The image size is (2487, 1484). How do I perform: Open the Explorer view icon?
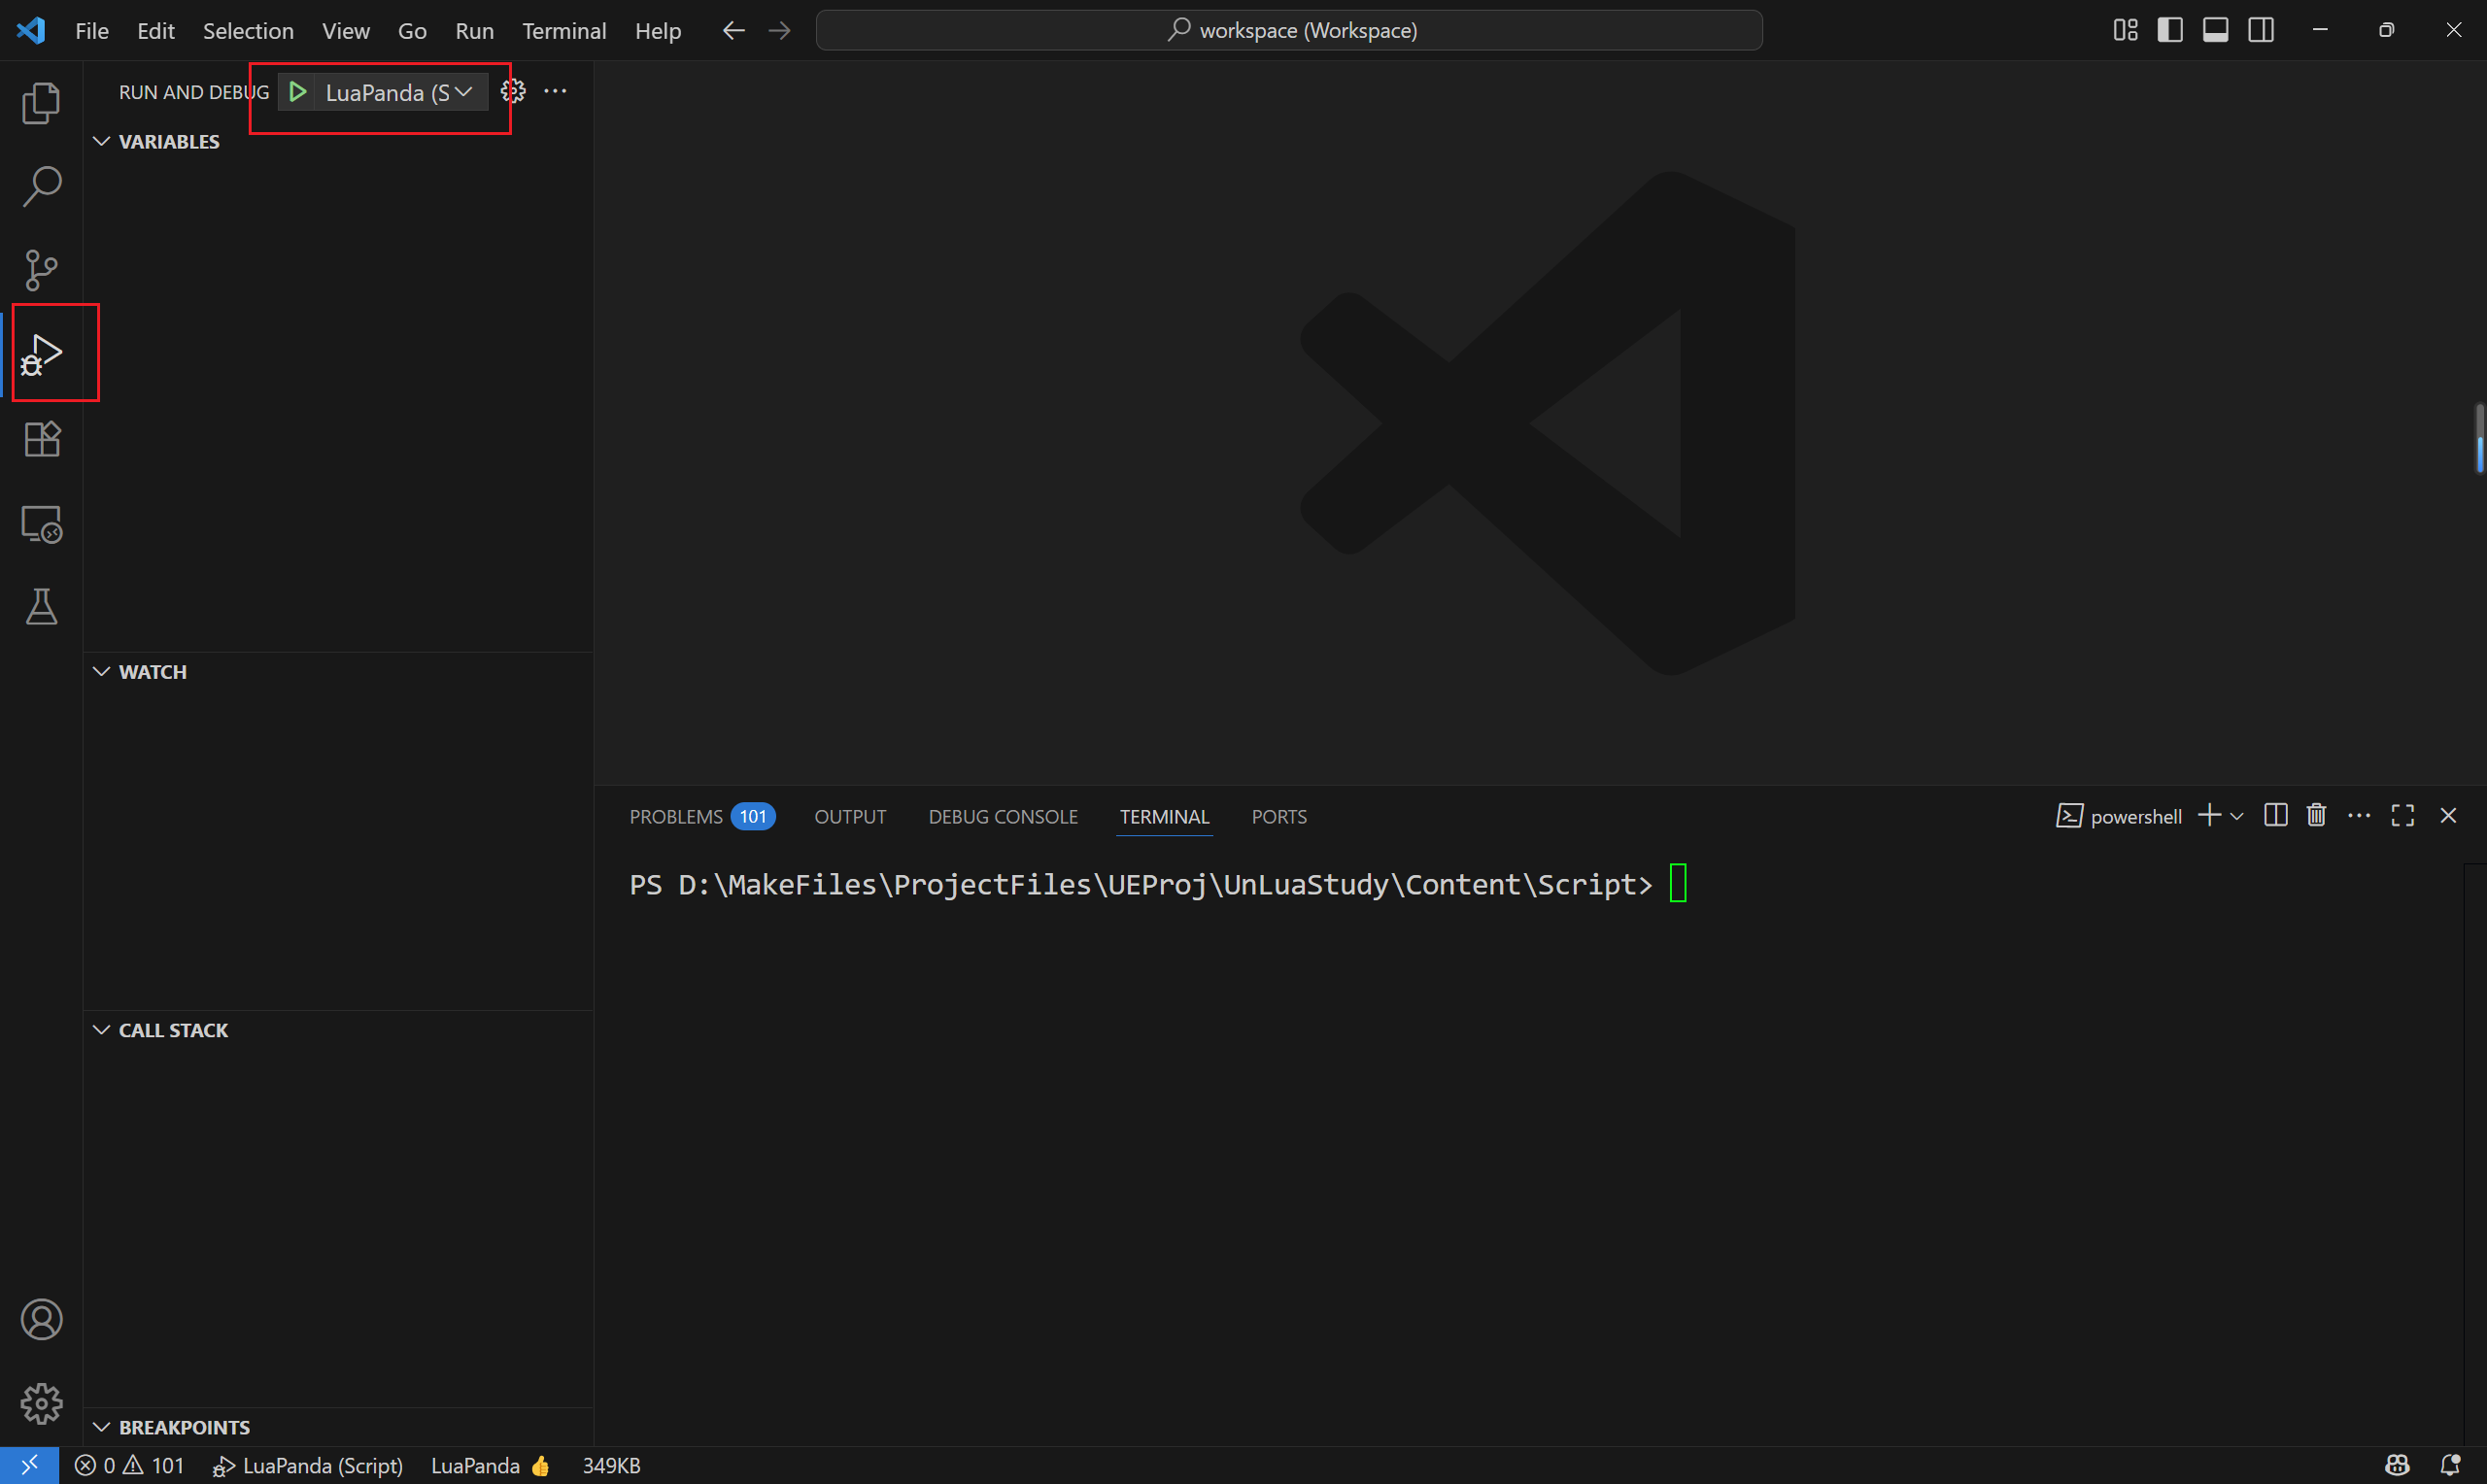tap(41, 103)
